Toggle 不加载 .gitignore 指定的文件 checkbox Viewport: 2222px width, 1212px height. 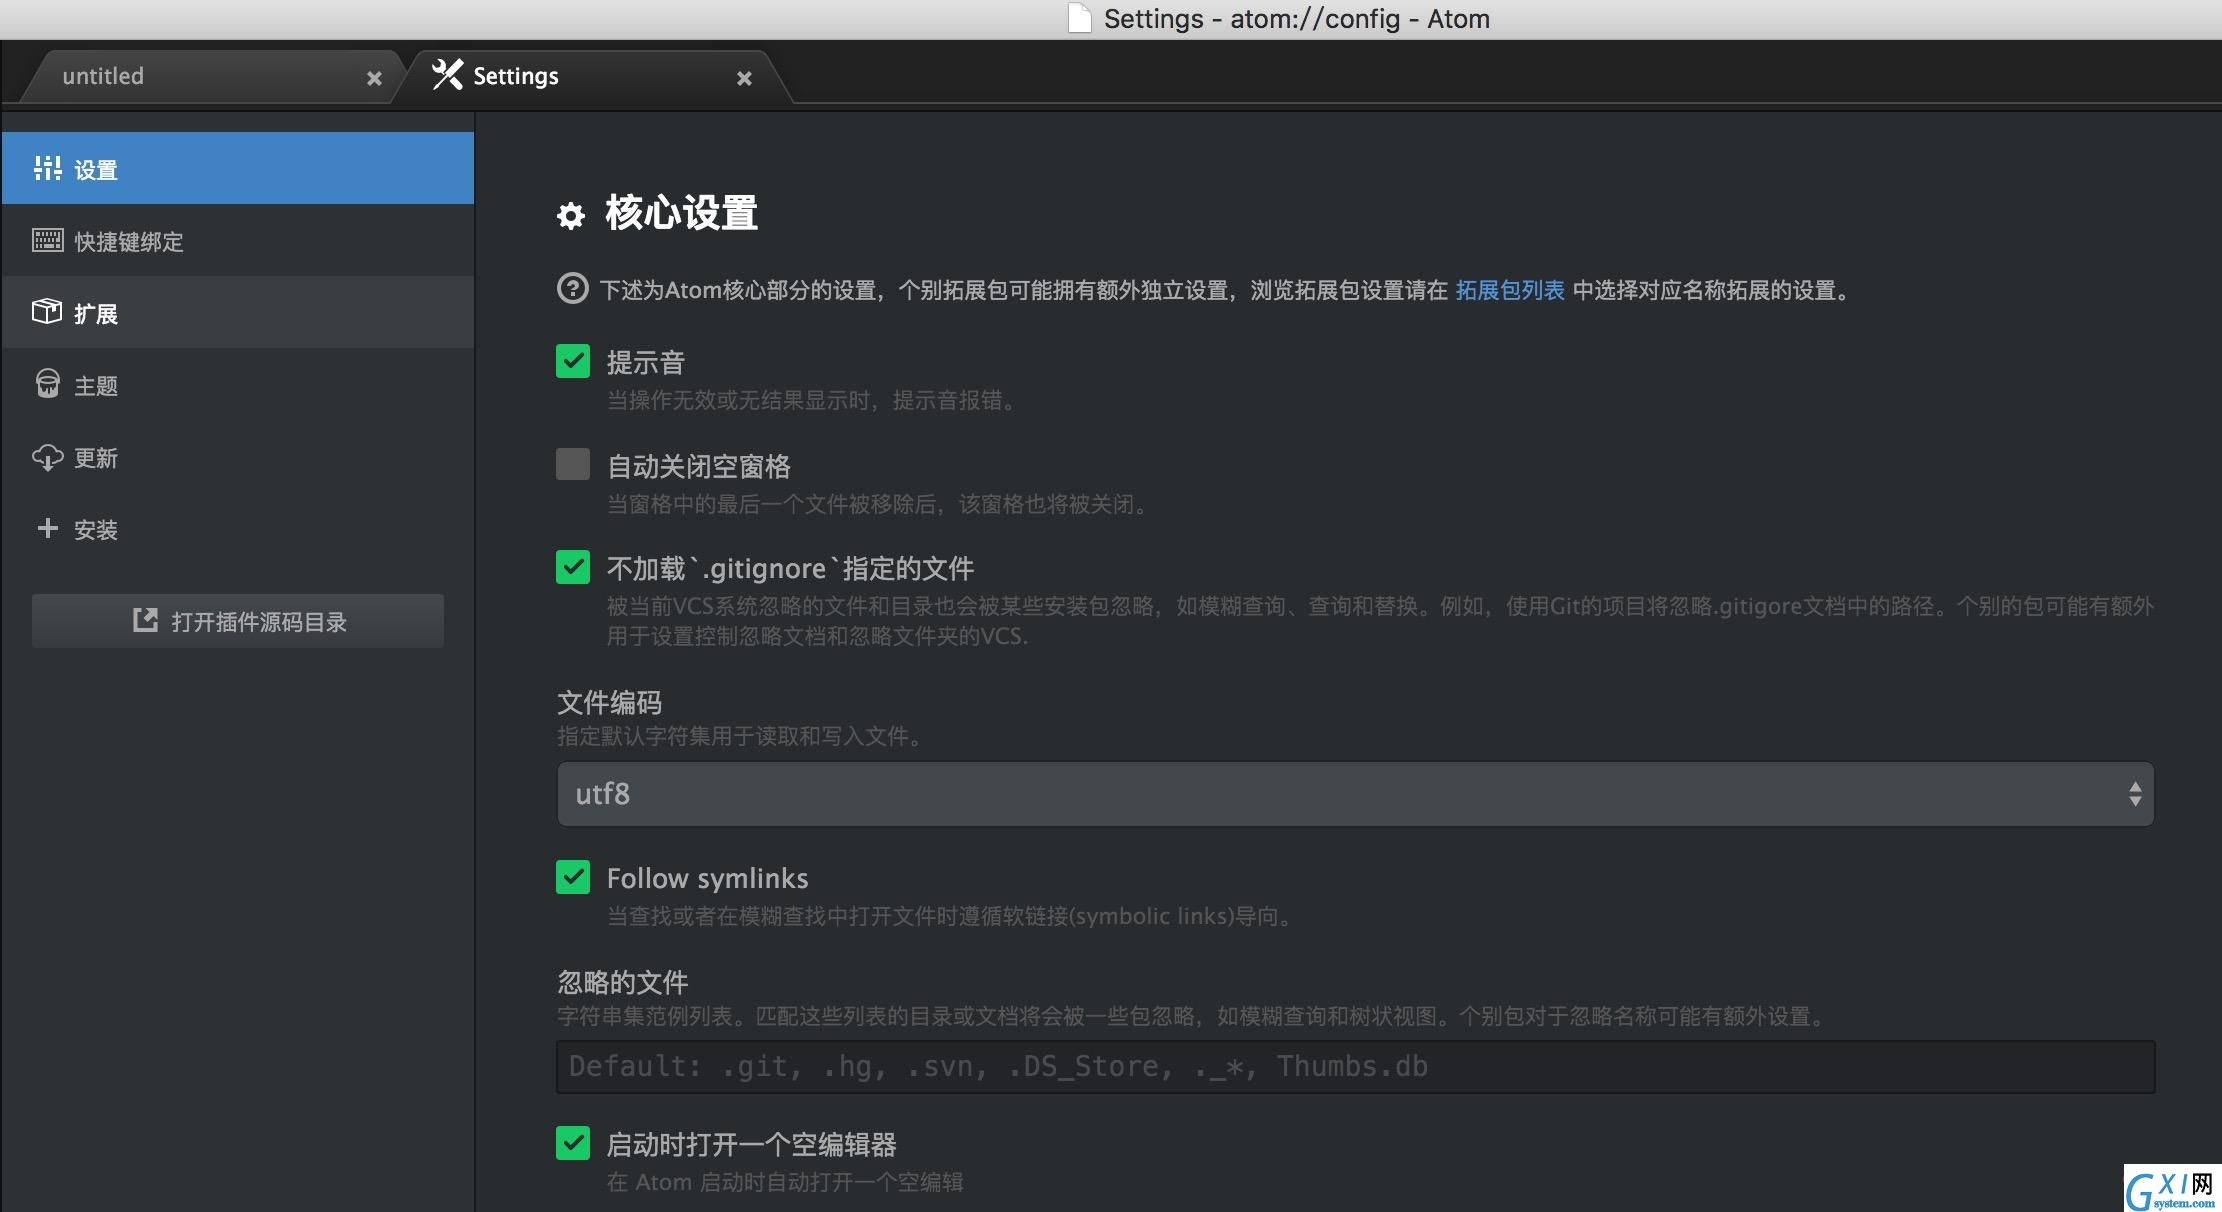click(x=573, y=567)
